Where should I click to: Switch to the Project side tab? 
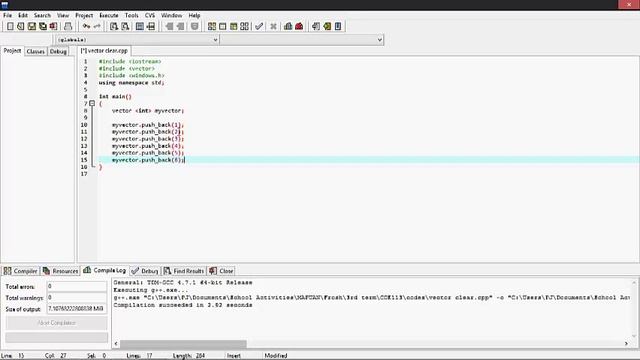tap(12, 51)
